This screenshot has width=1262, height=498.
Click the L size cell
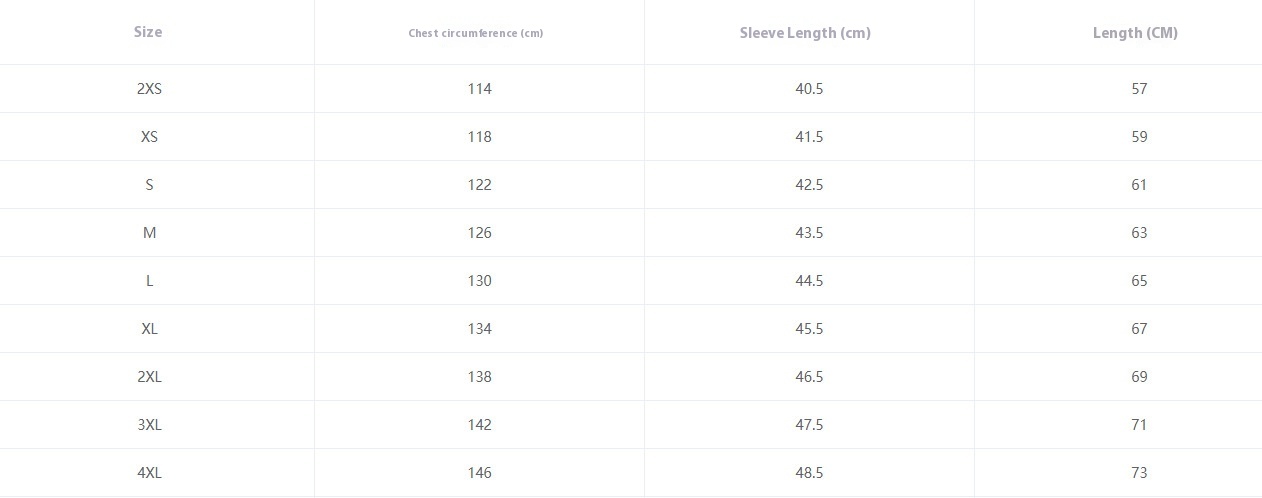tap(149, 281)
